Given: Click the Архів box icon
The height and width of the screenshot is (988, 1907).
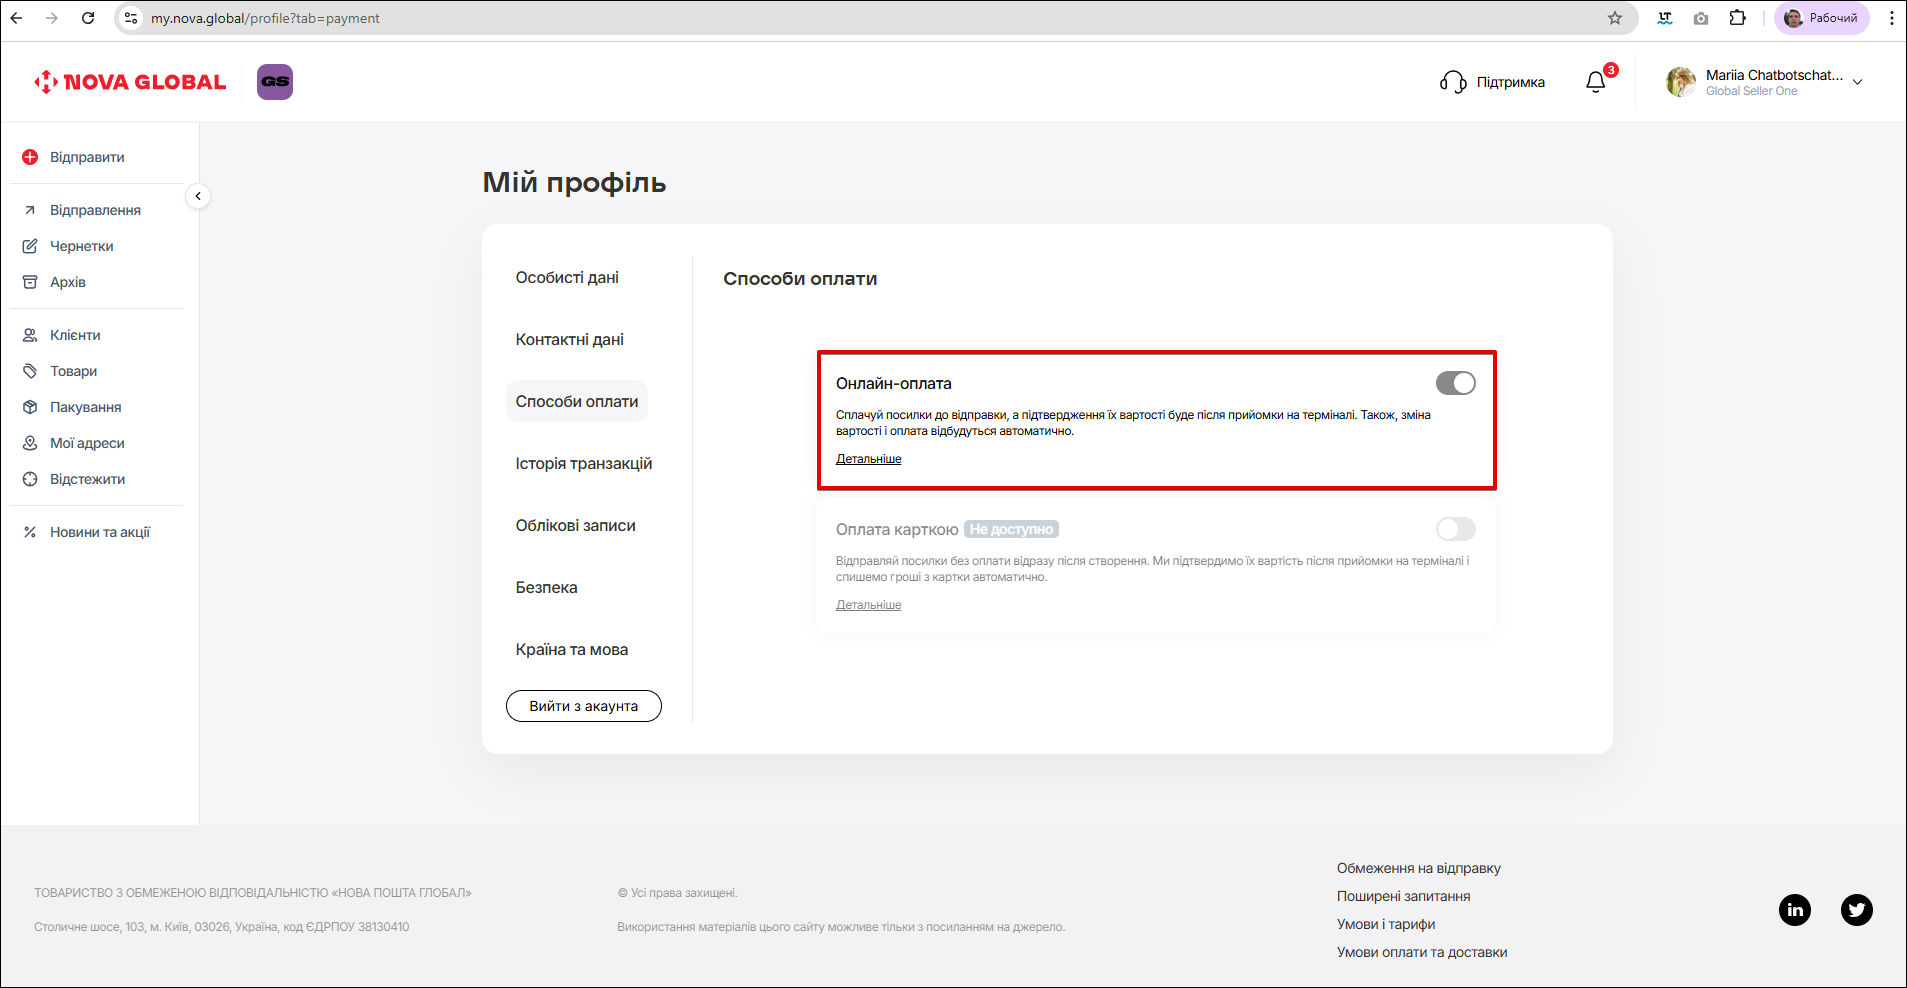Looking at the screenshot, I should pyautogui.click(x=30, y=282).
